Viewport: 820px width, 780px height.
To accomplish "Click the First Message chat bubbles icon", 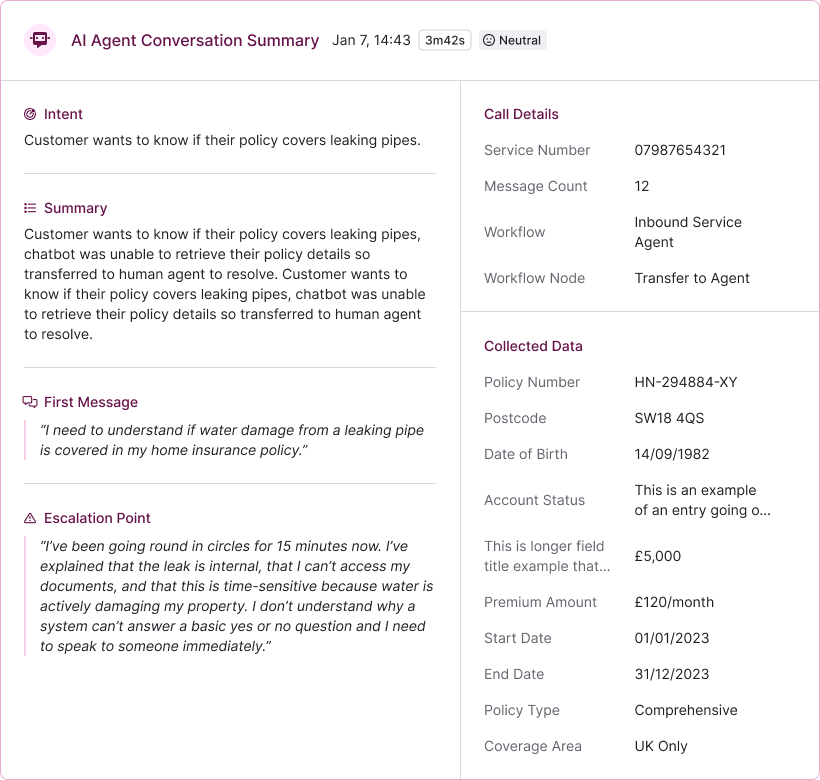I will 30,402.
